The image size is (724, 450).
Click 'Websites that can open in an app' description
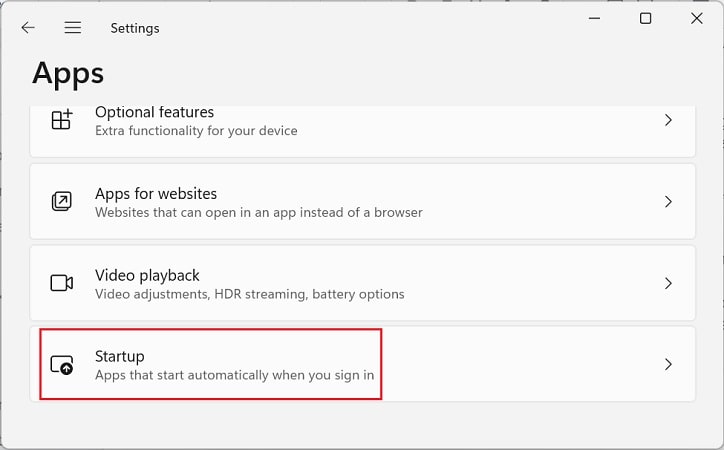click(x=259, y=212)
